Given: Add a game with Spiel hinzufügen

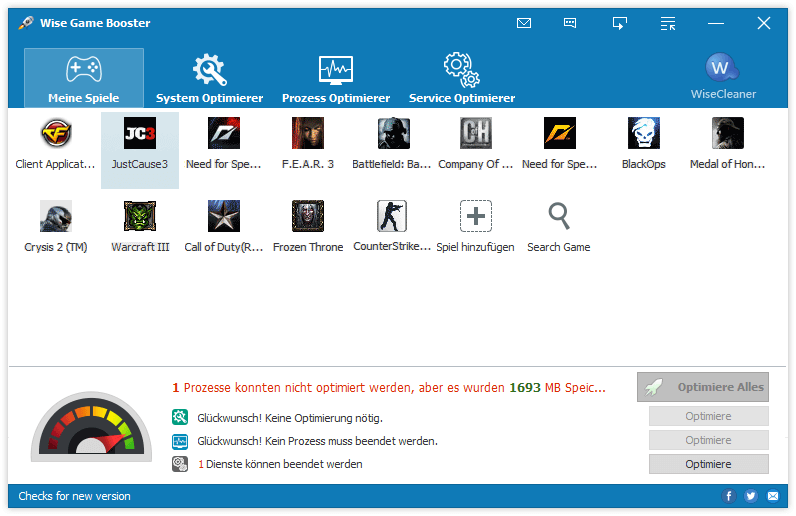Looking at the screenshot, I should coord(476,216).
